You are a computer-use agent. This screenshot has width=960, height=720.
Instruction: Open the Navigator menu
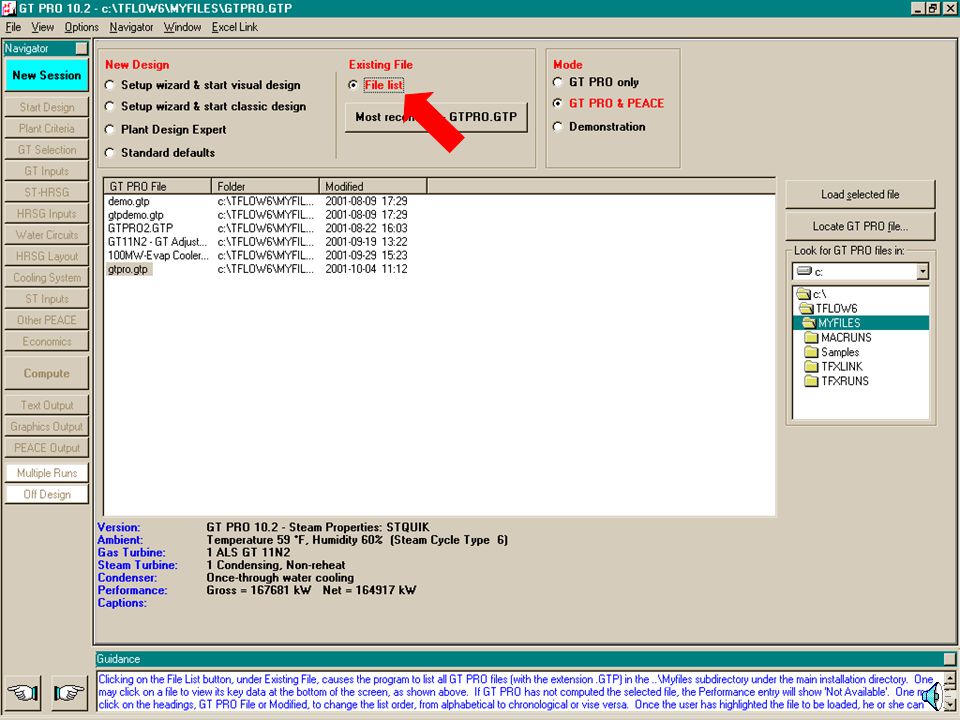pos(131,27)
